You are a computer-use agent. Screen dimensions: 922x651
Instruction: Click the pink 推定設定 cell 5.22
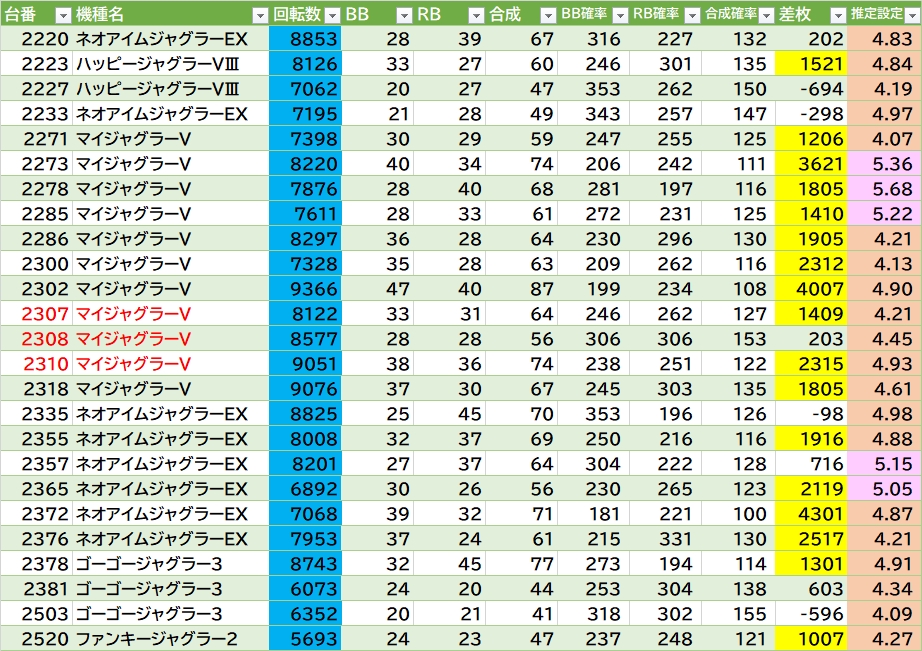(x=884, y=213)
